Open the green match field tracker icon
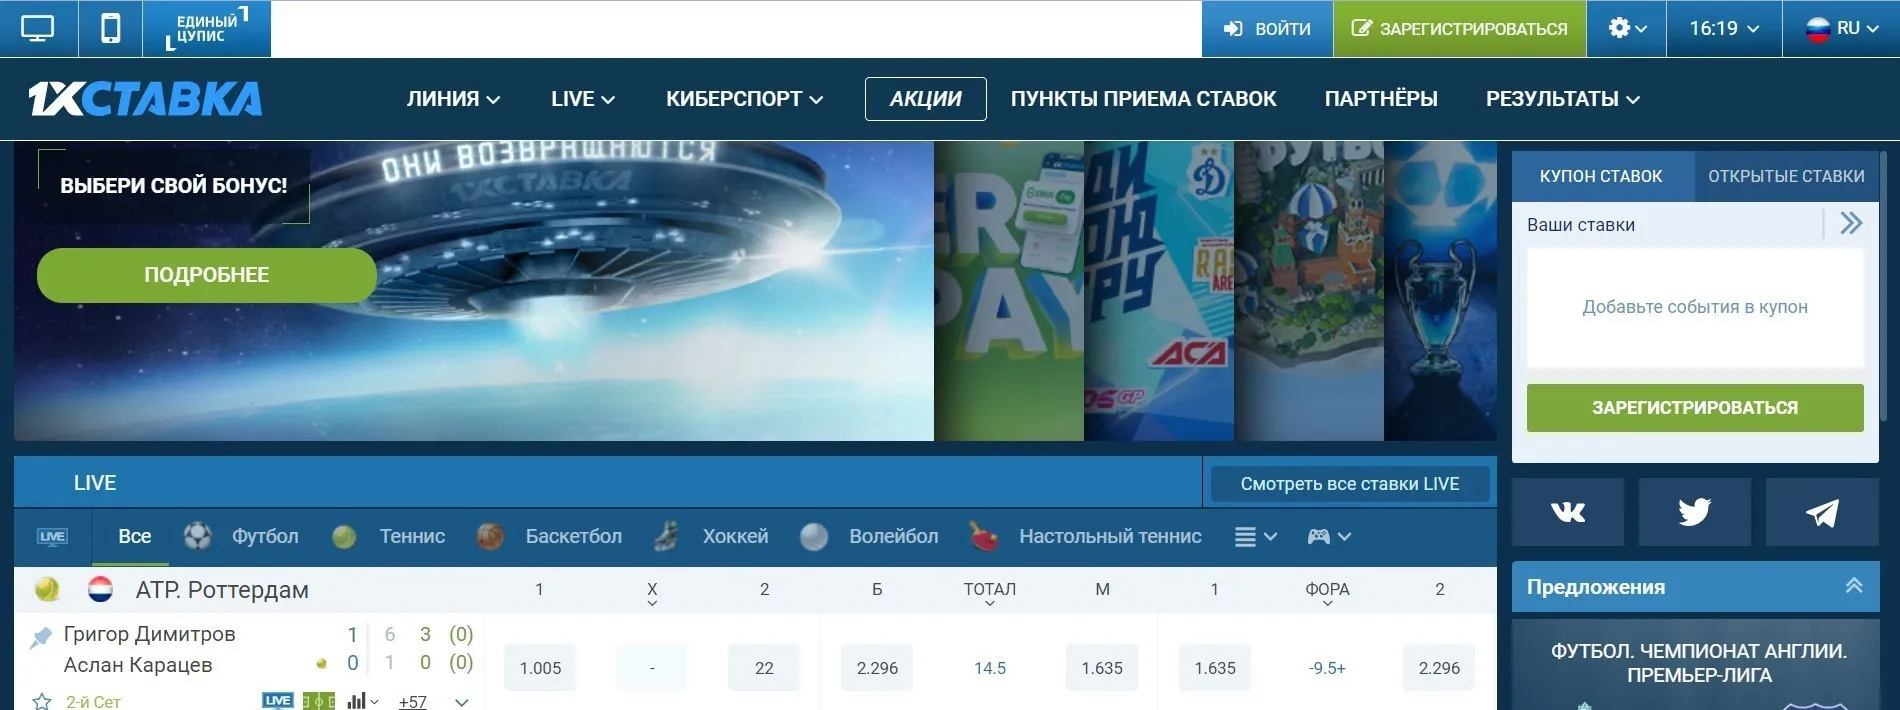The image size is (1900, 710). click(318, 701)
